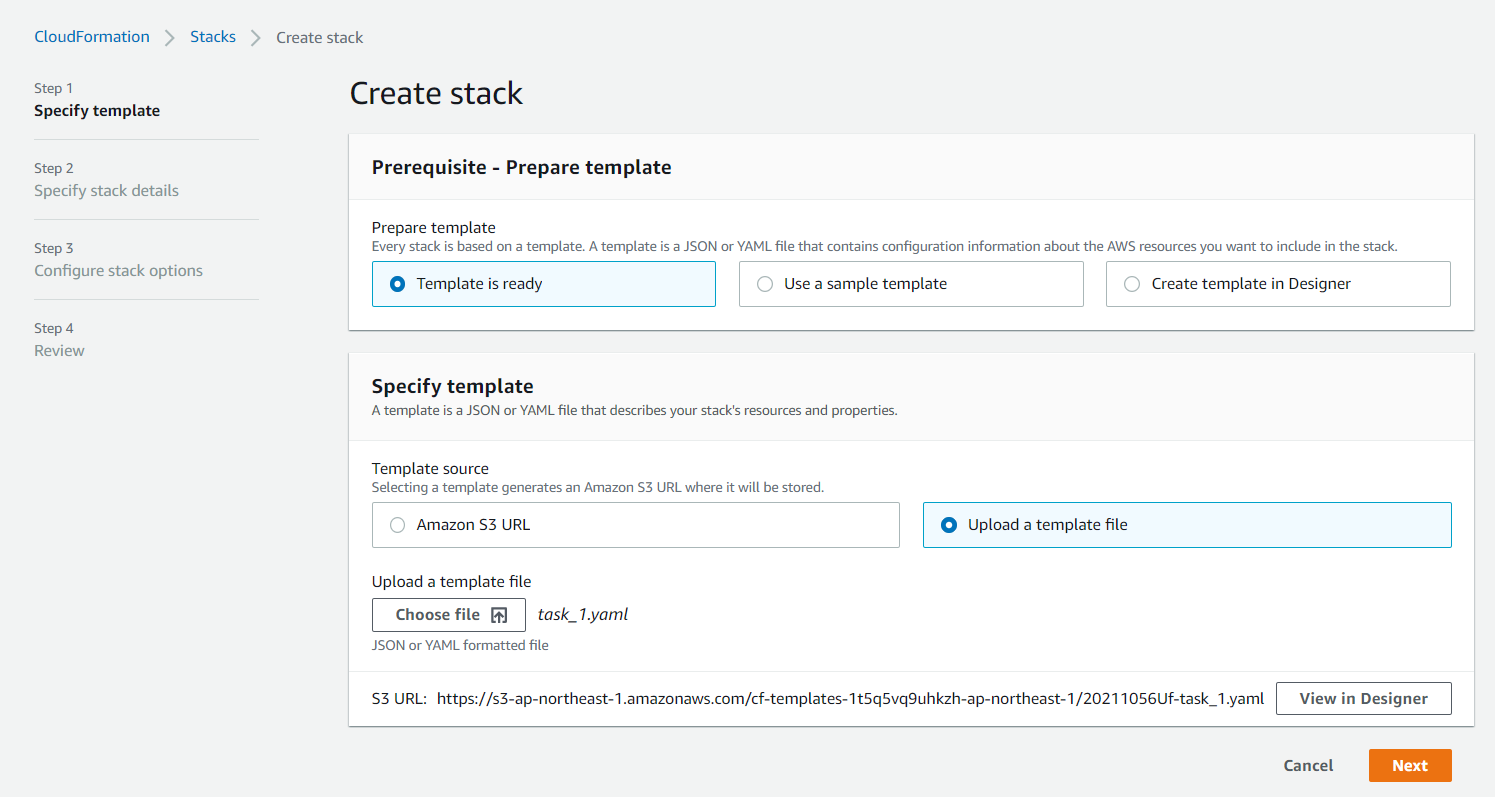Open the template with View in Designer
1495x797 pixels.
(1364, 699)
